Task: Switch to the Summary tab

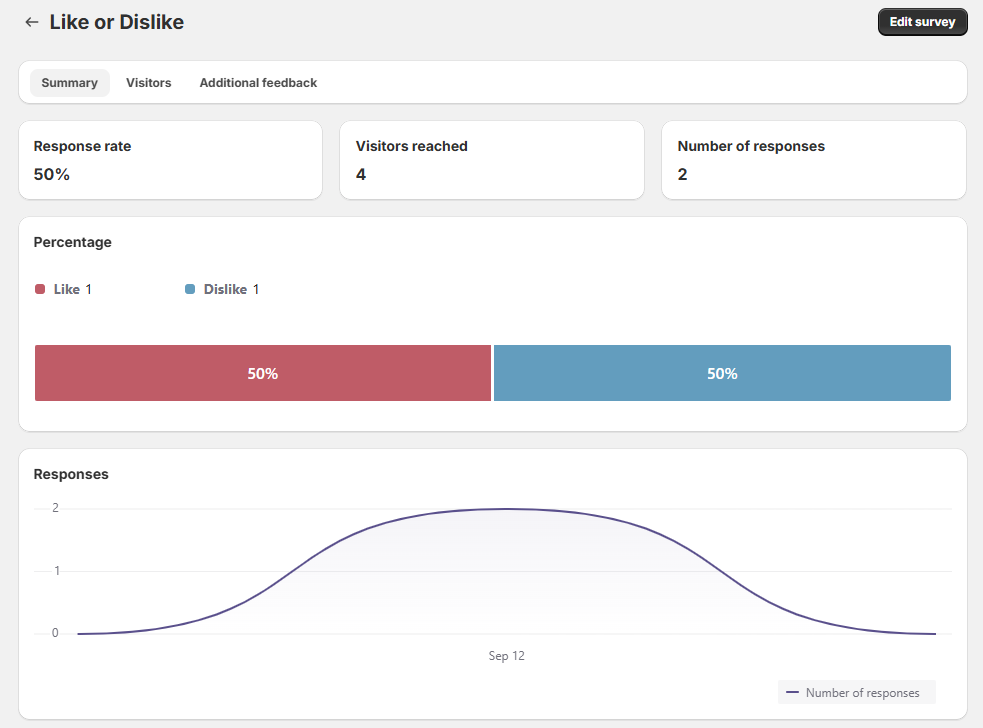Action: 69,83
